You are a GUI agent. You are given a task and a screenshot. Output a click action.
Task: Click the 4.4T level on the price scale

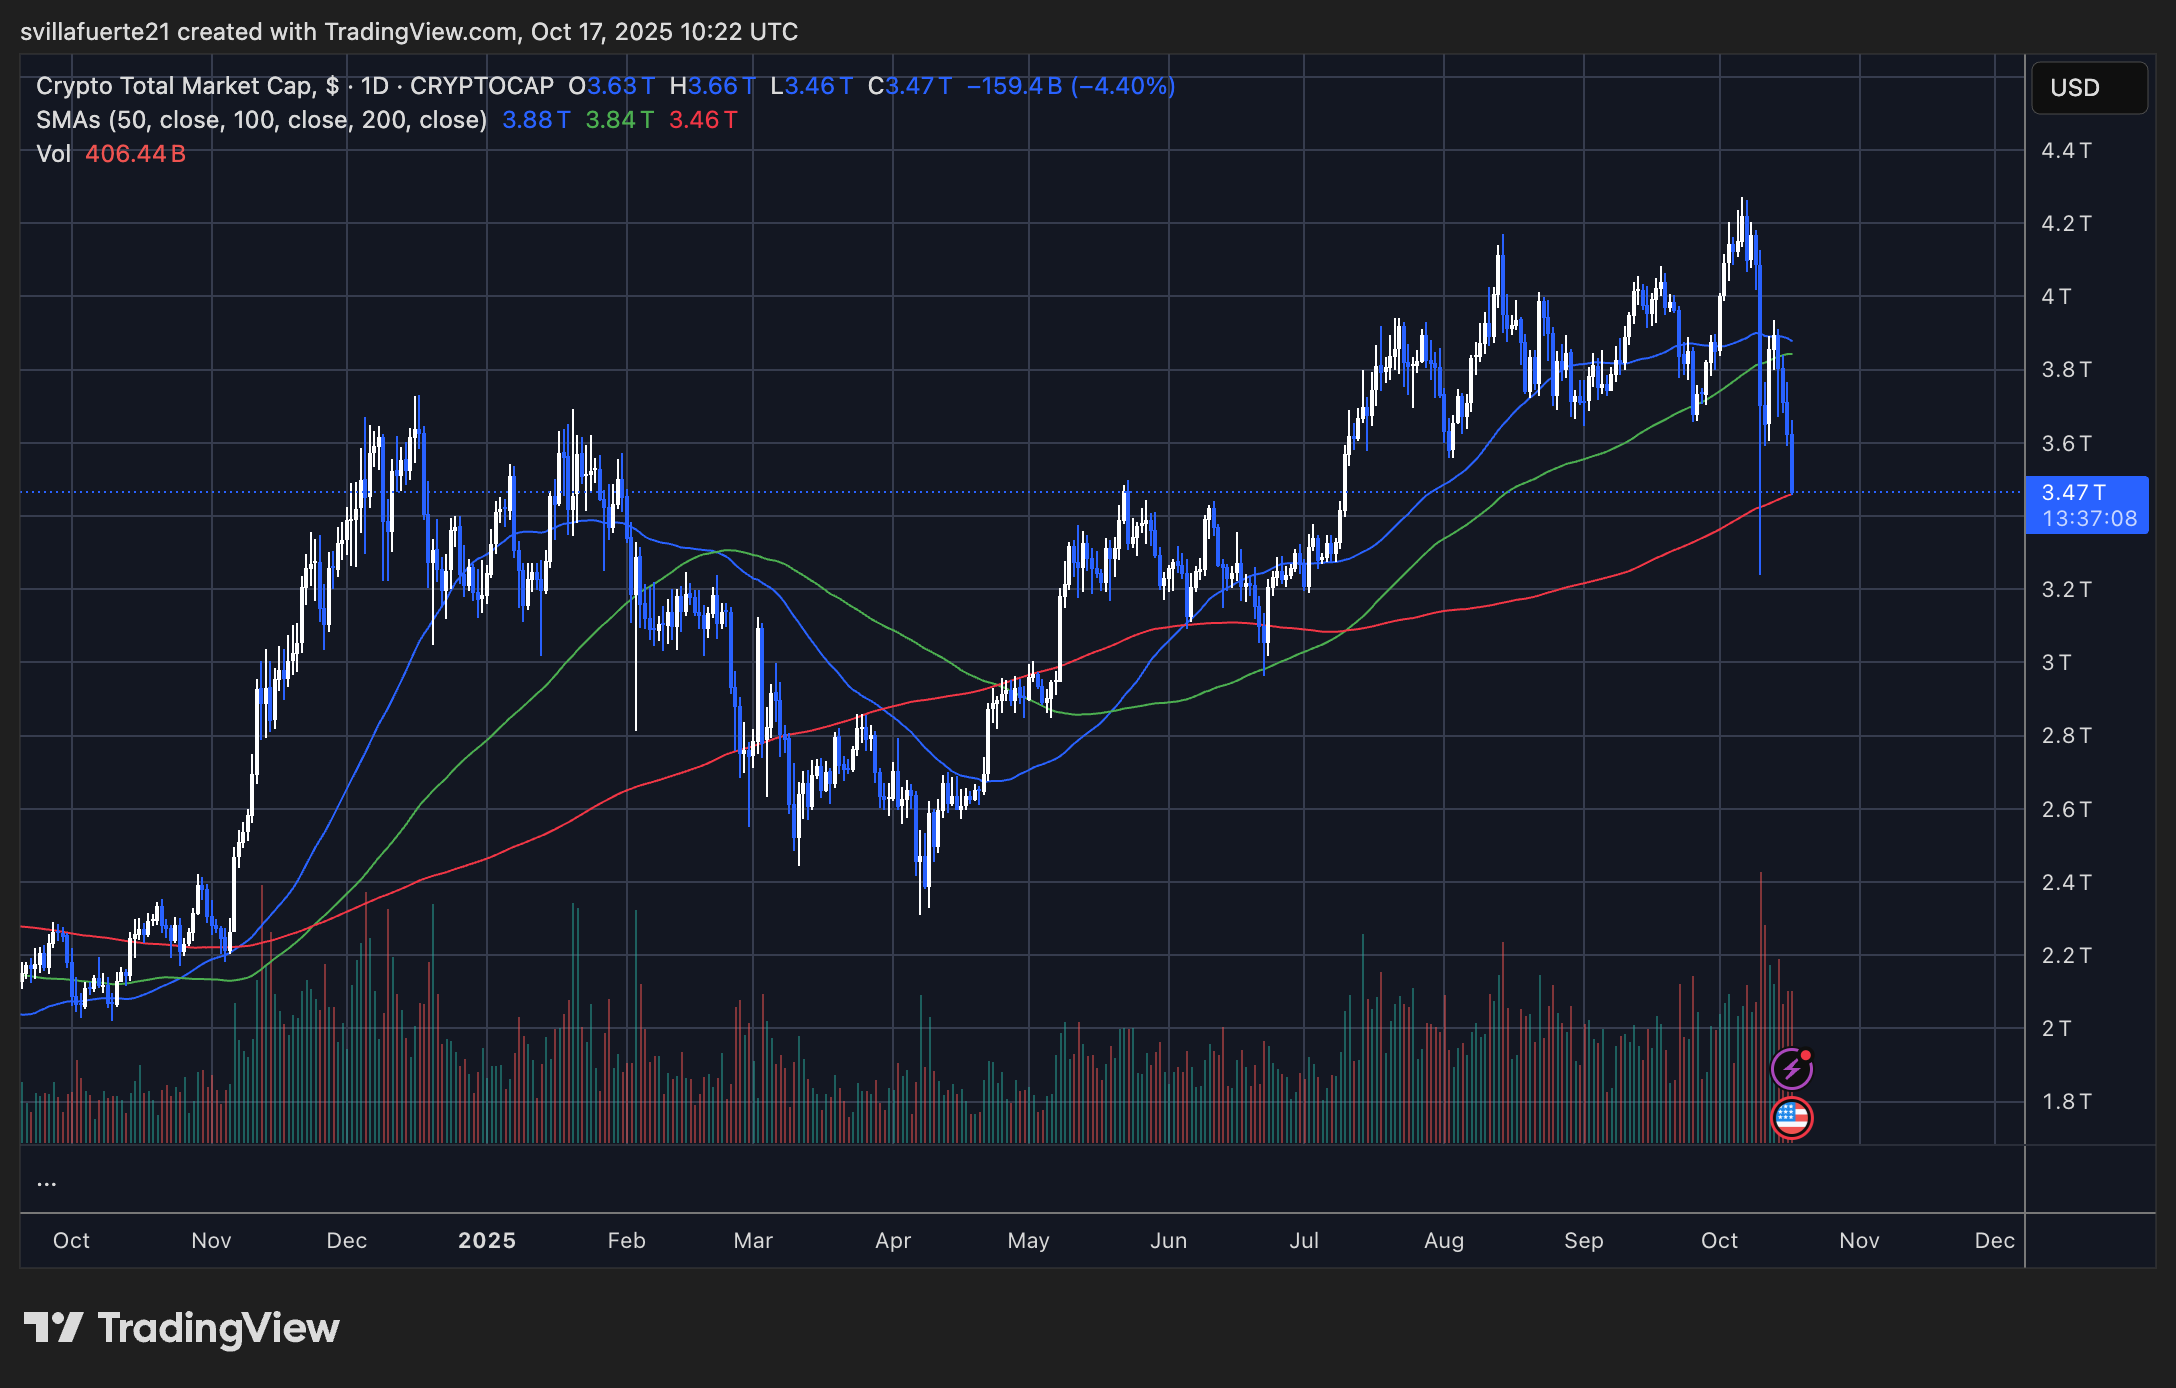[2065, 151]
